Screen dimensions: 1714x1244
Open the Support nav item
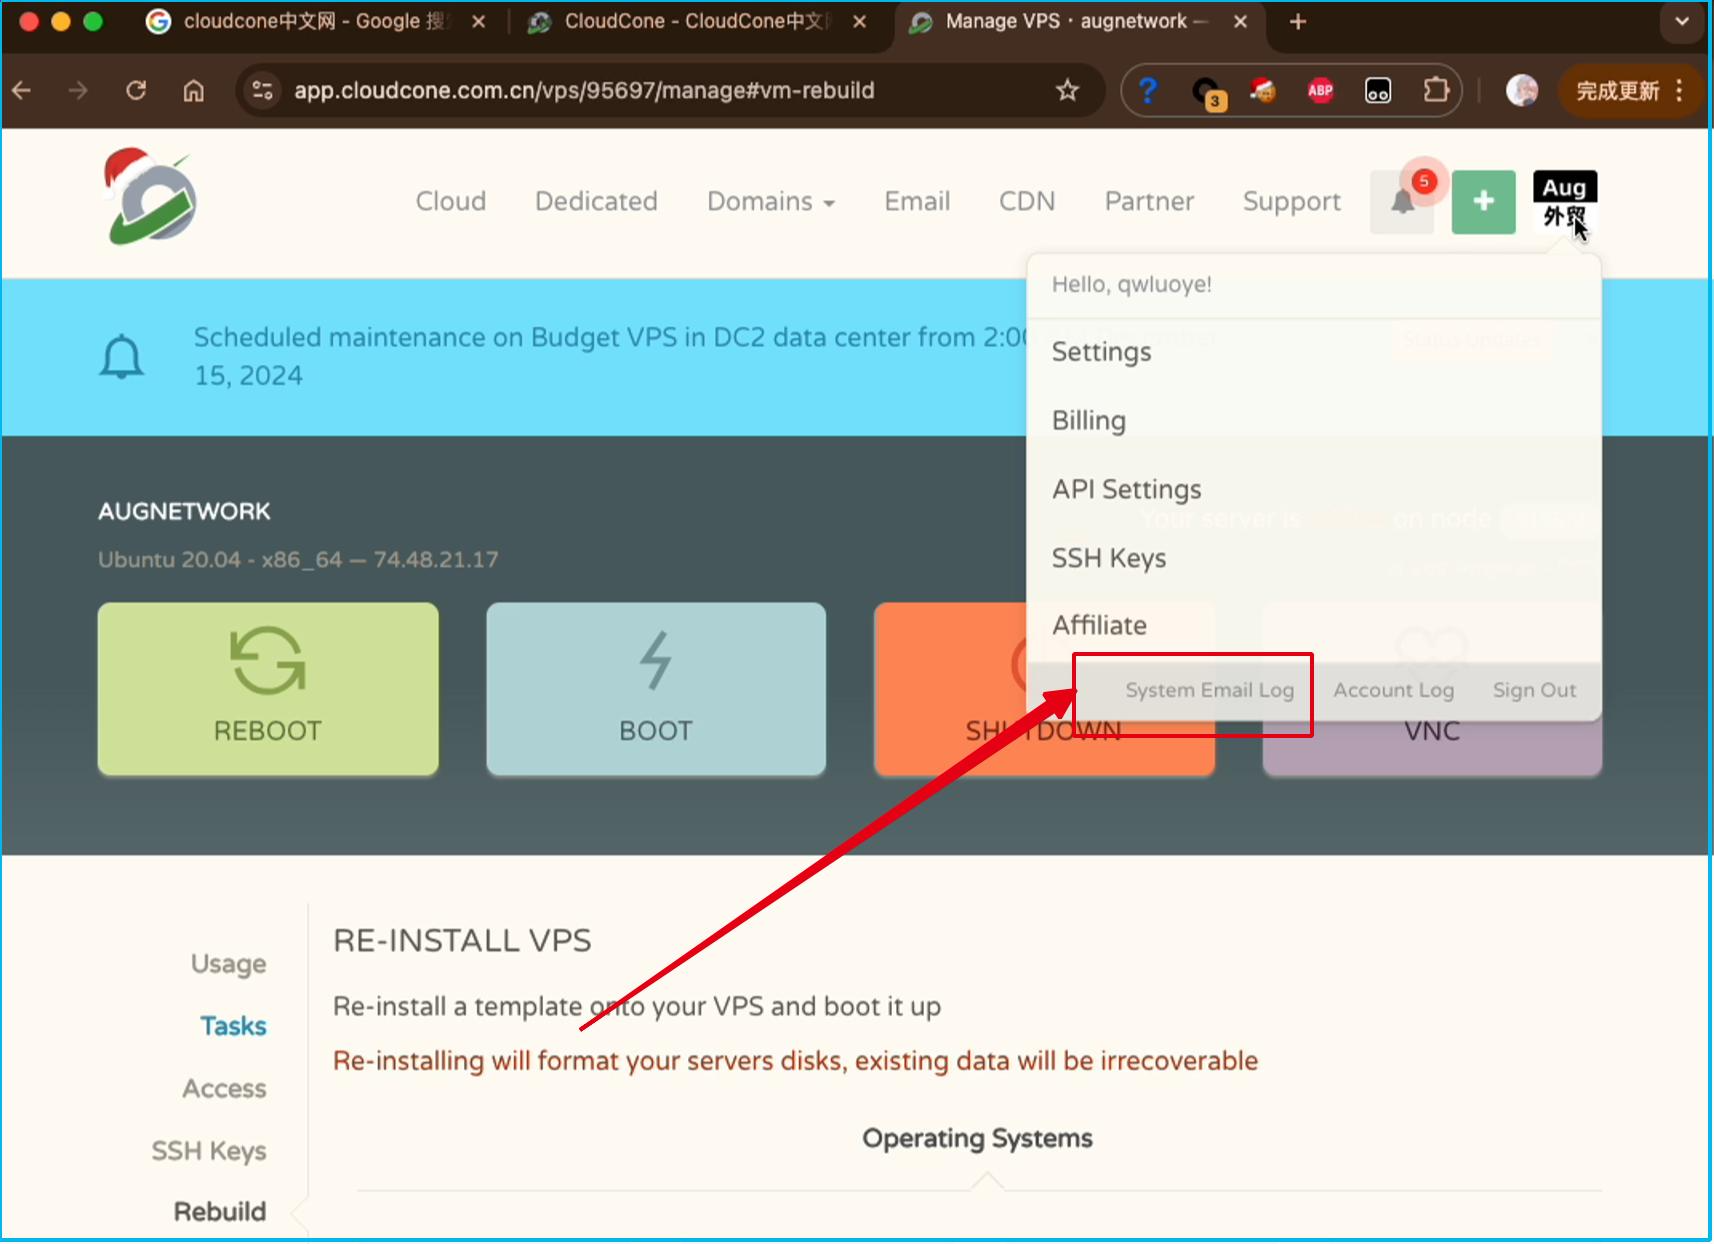[1292, 202]
